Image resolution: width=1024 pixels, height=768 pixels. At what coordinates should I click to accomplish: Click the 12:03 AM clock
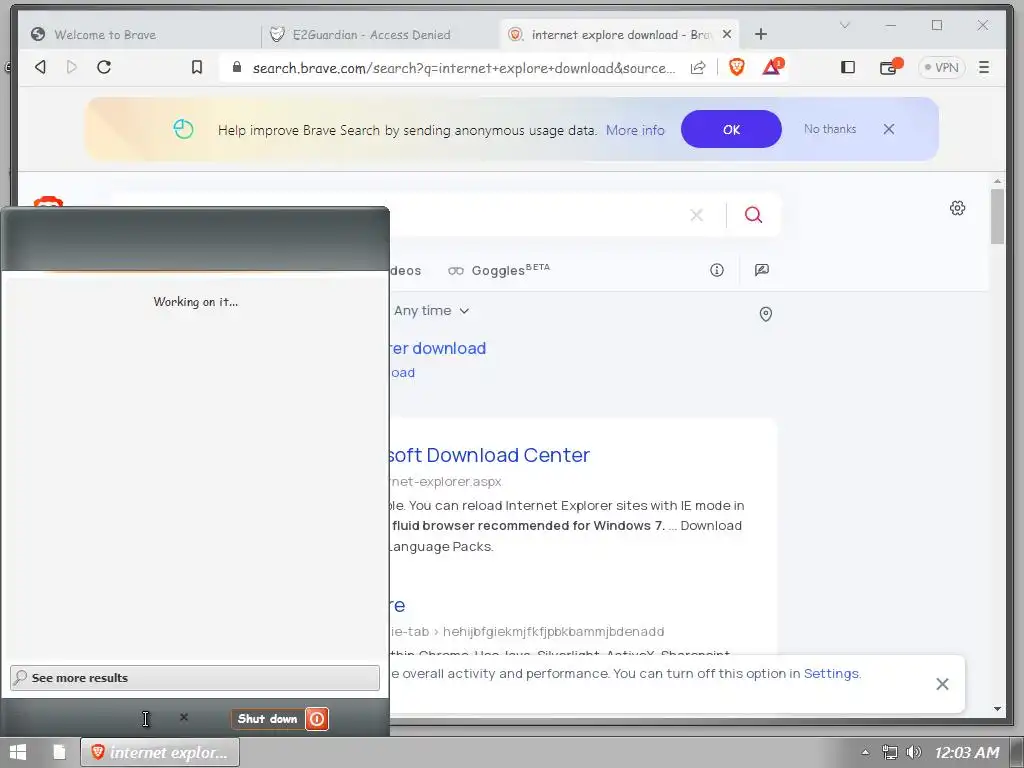tap(967, 752)
